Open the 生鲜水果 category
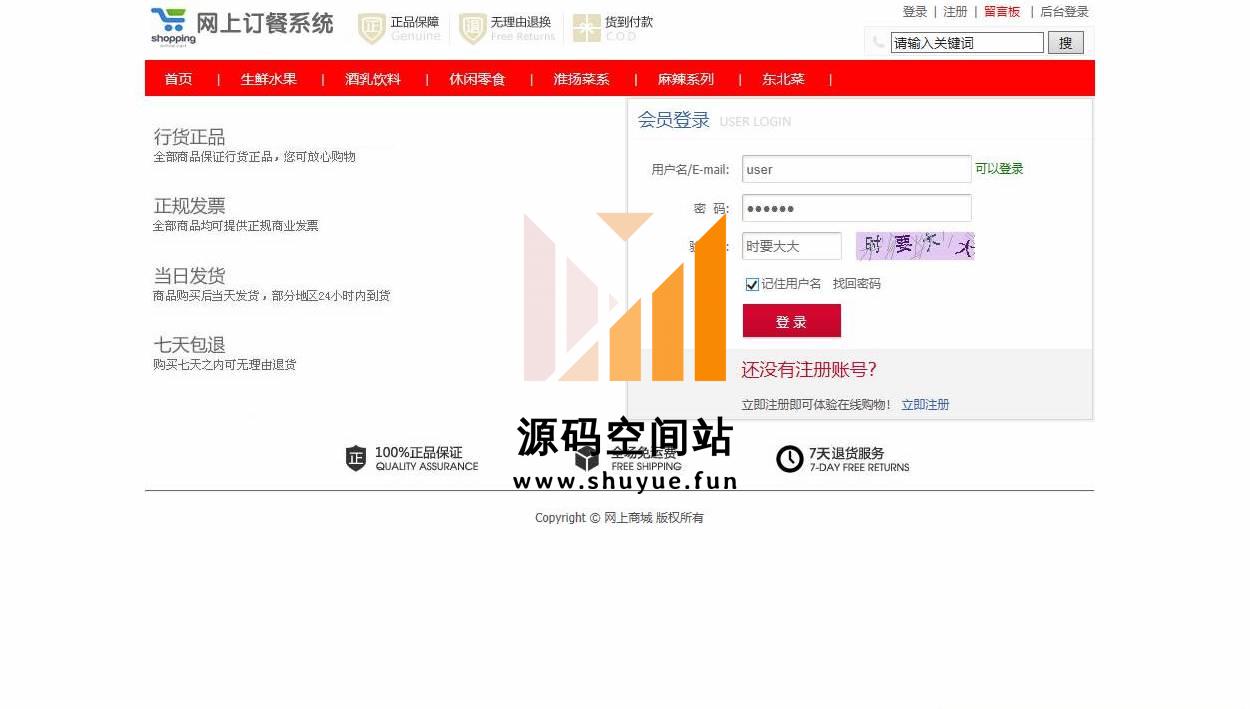Image resolution: width=1250 pixels, height=709 pixels. click(269, 79)
